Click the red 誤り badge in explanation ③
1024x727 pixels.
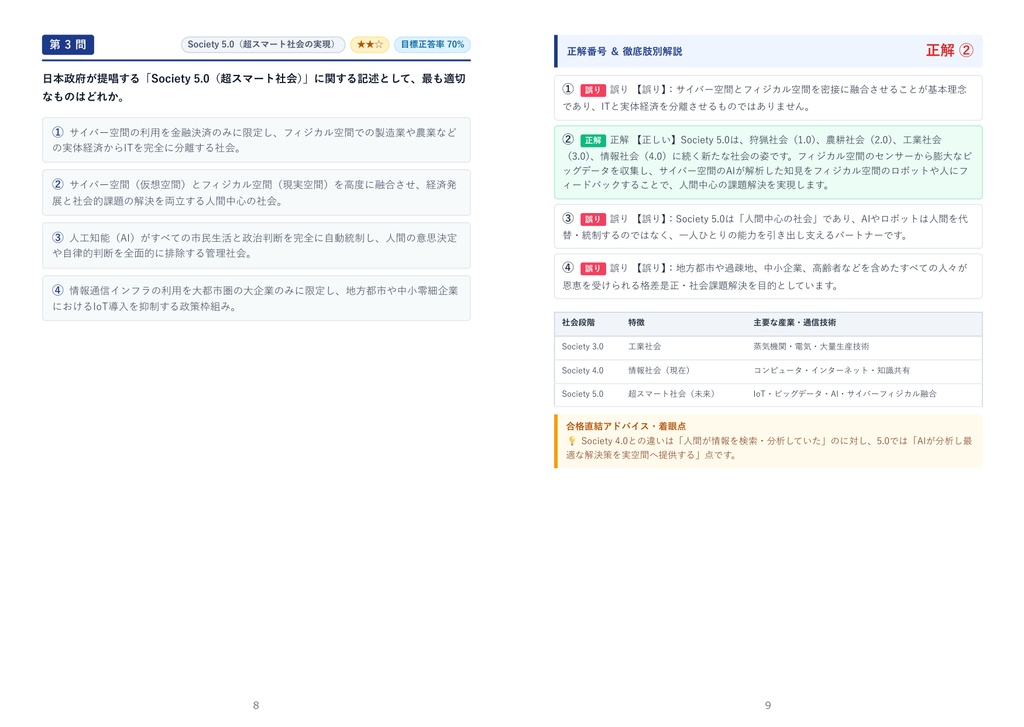point(592,219)
